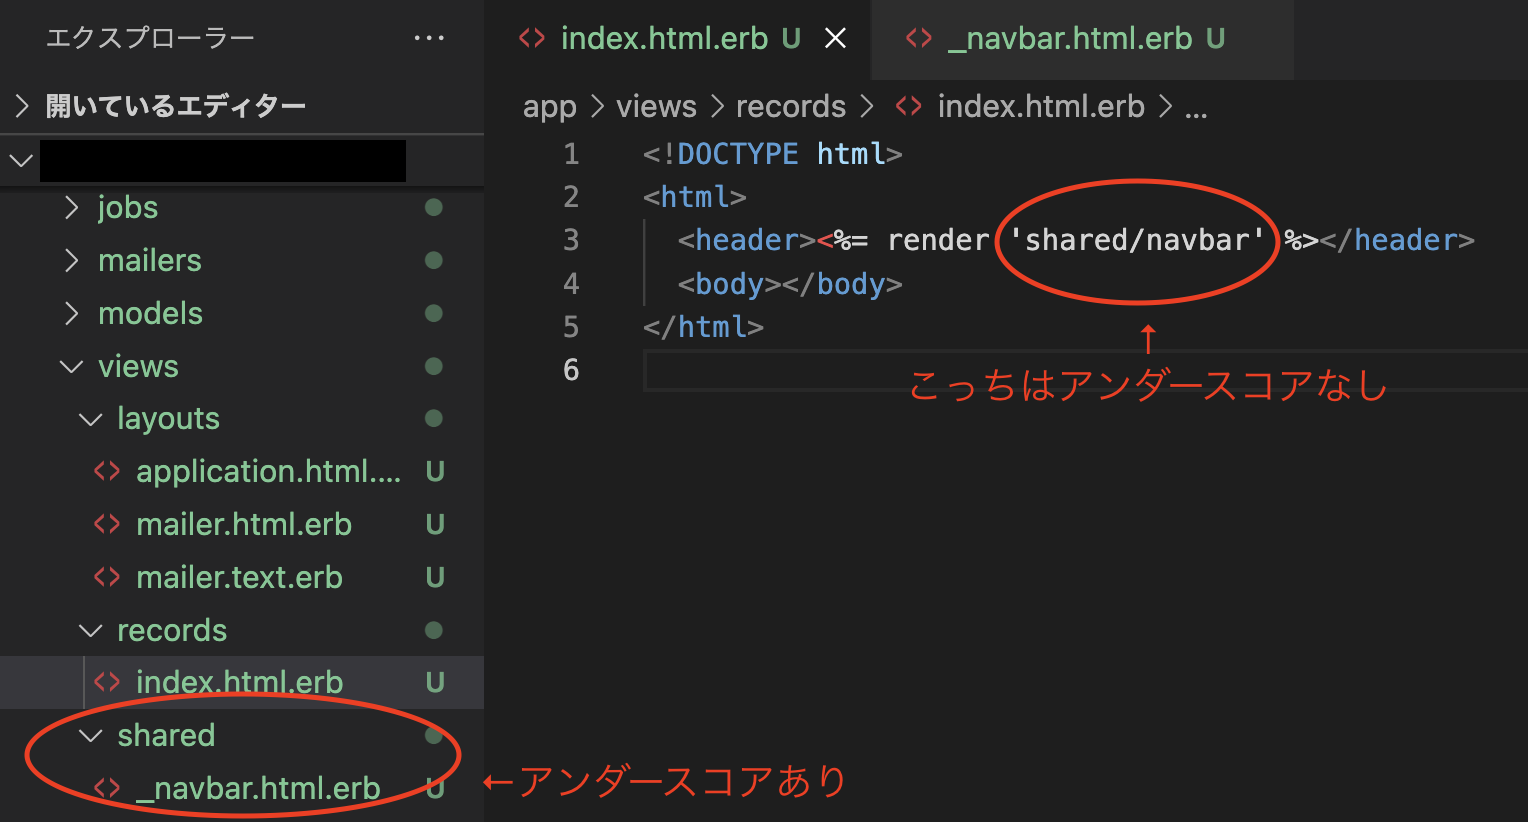The width and height of the screenshot is (1528, 822).
Task: Click the file icon on _navbar.html.erb tab
Action: (918, 39)
